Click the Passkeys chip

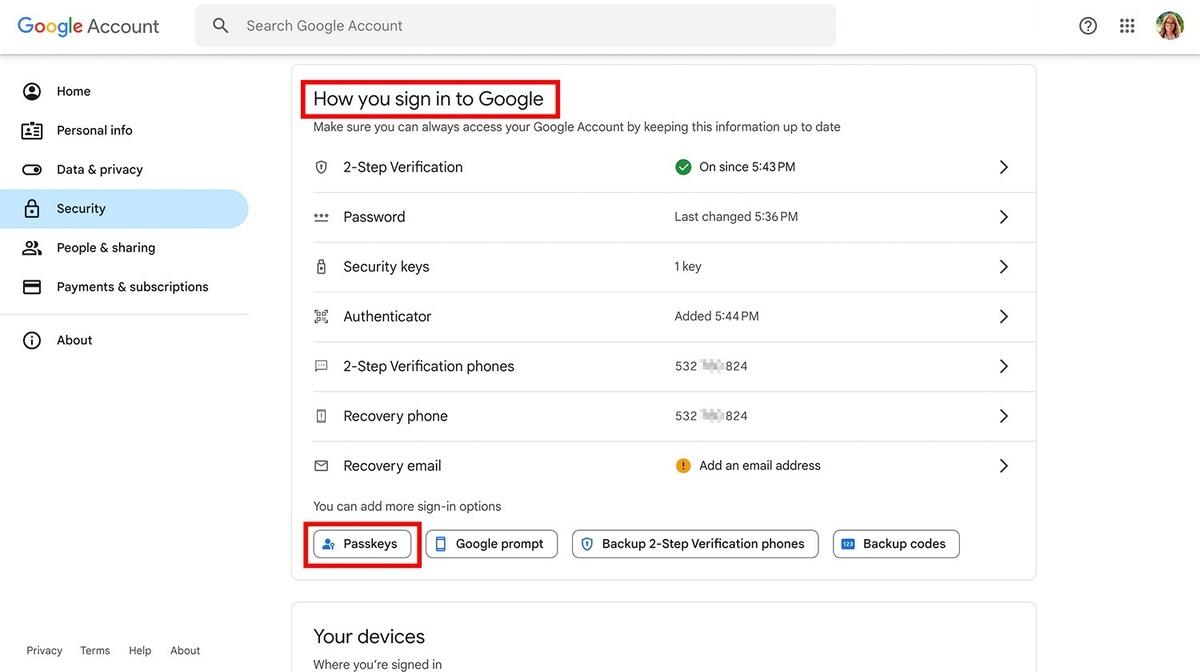362,544
